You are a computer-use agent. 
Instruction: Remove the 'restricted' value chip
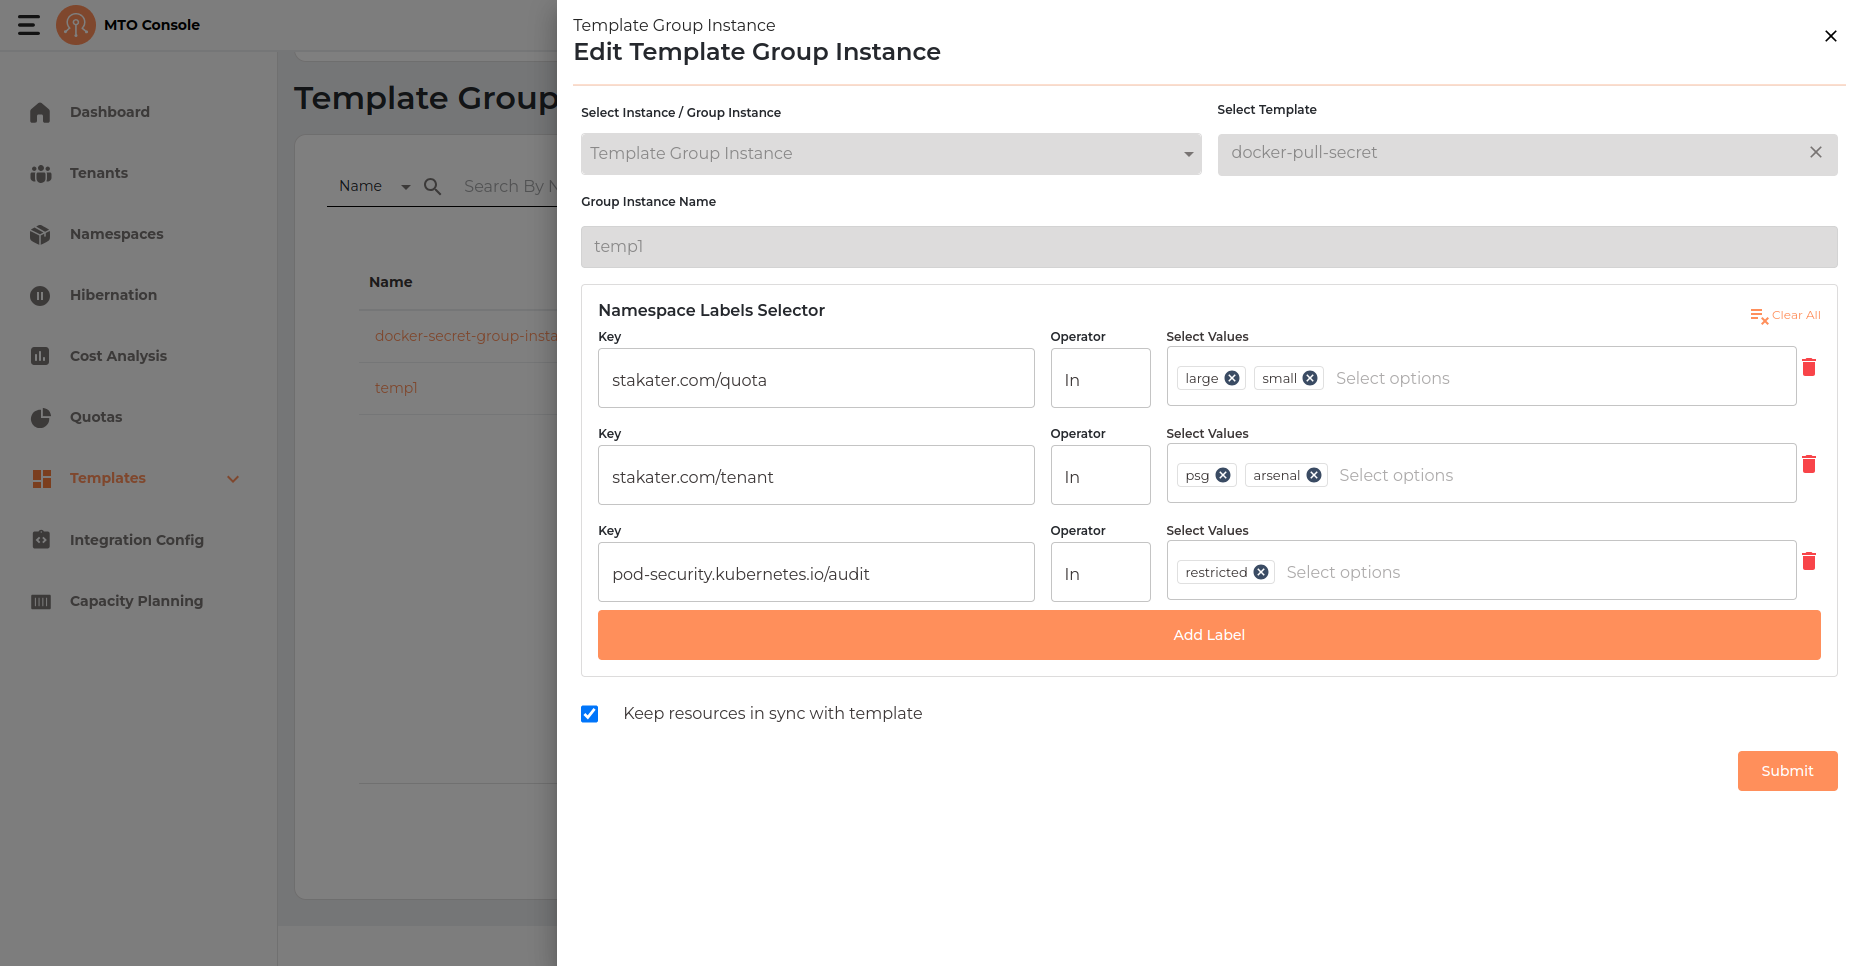[1261, 572]
